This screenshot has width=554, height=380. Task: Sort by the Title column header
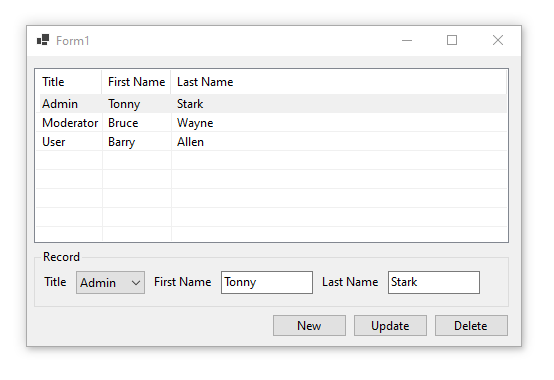tap(69, 82)
